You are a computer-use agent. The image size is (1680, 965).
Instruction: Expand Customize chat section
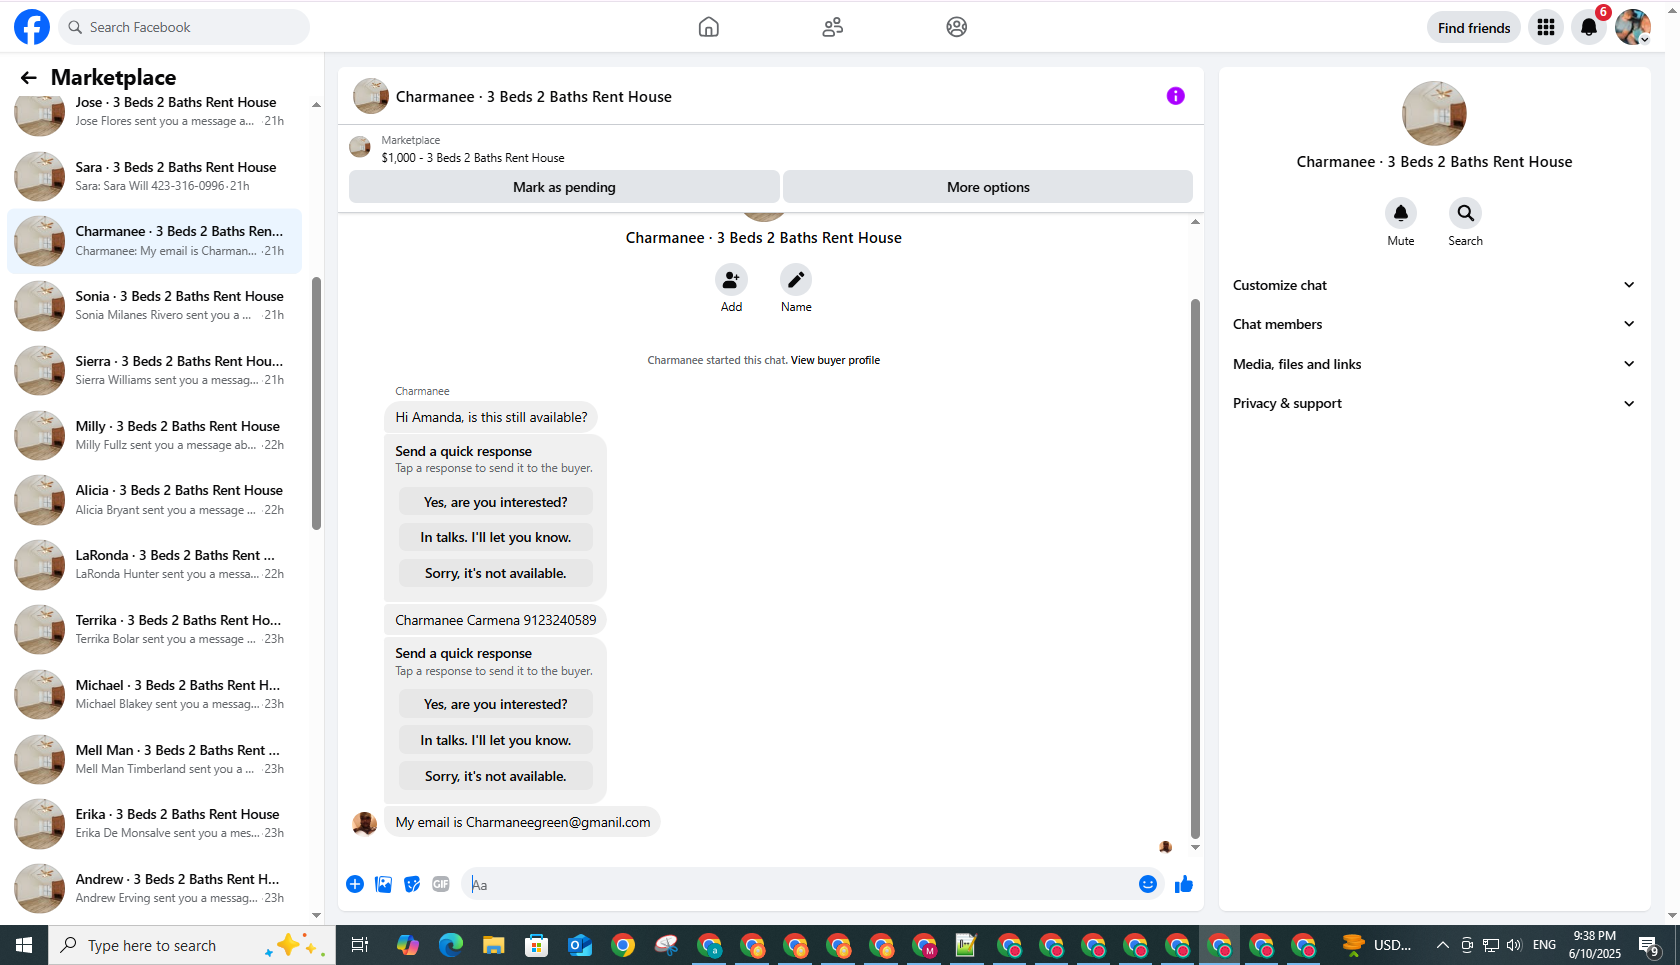(x=1434, y=285)
